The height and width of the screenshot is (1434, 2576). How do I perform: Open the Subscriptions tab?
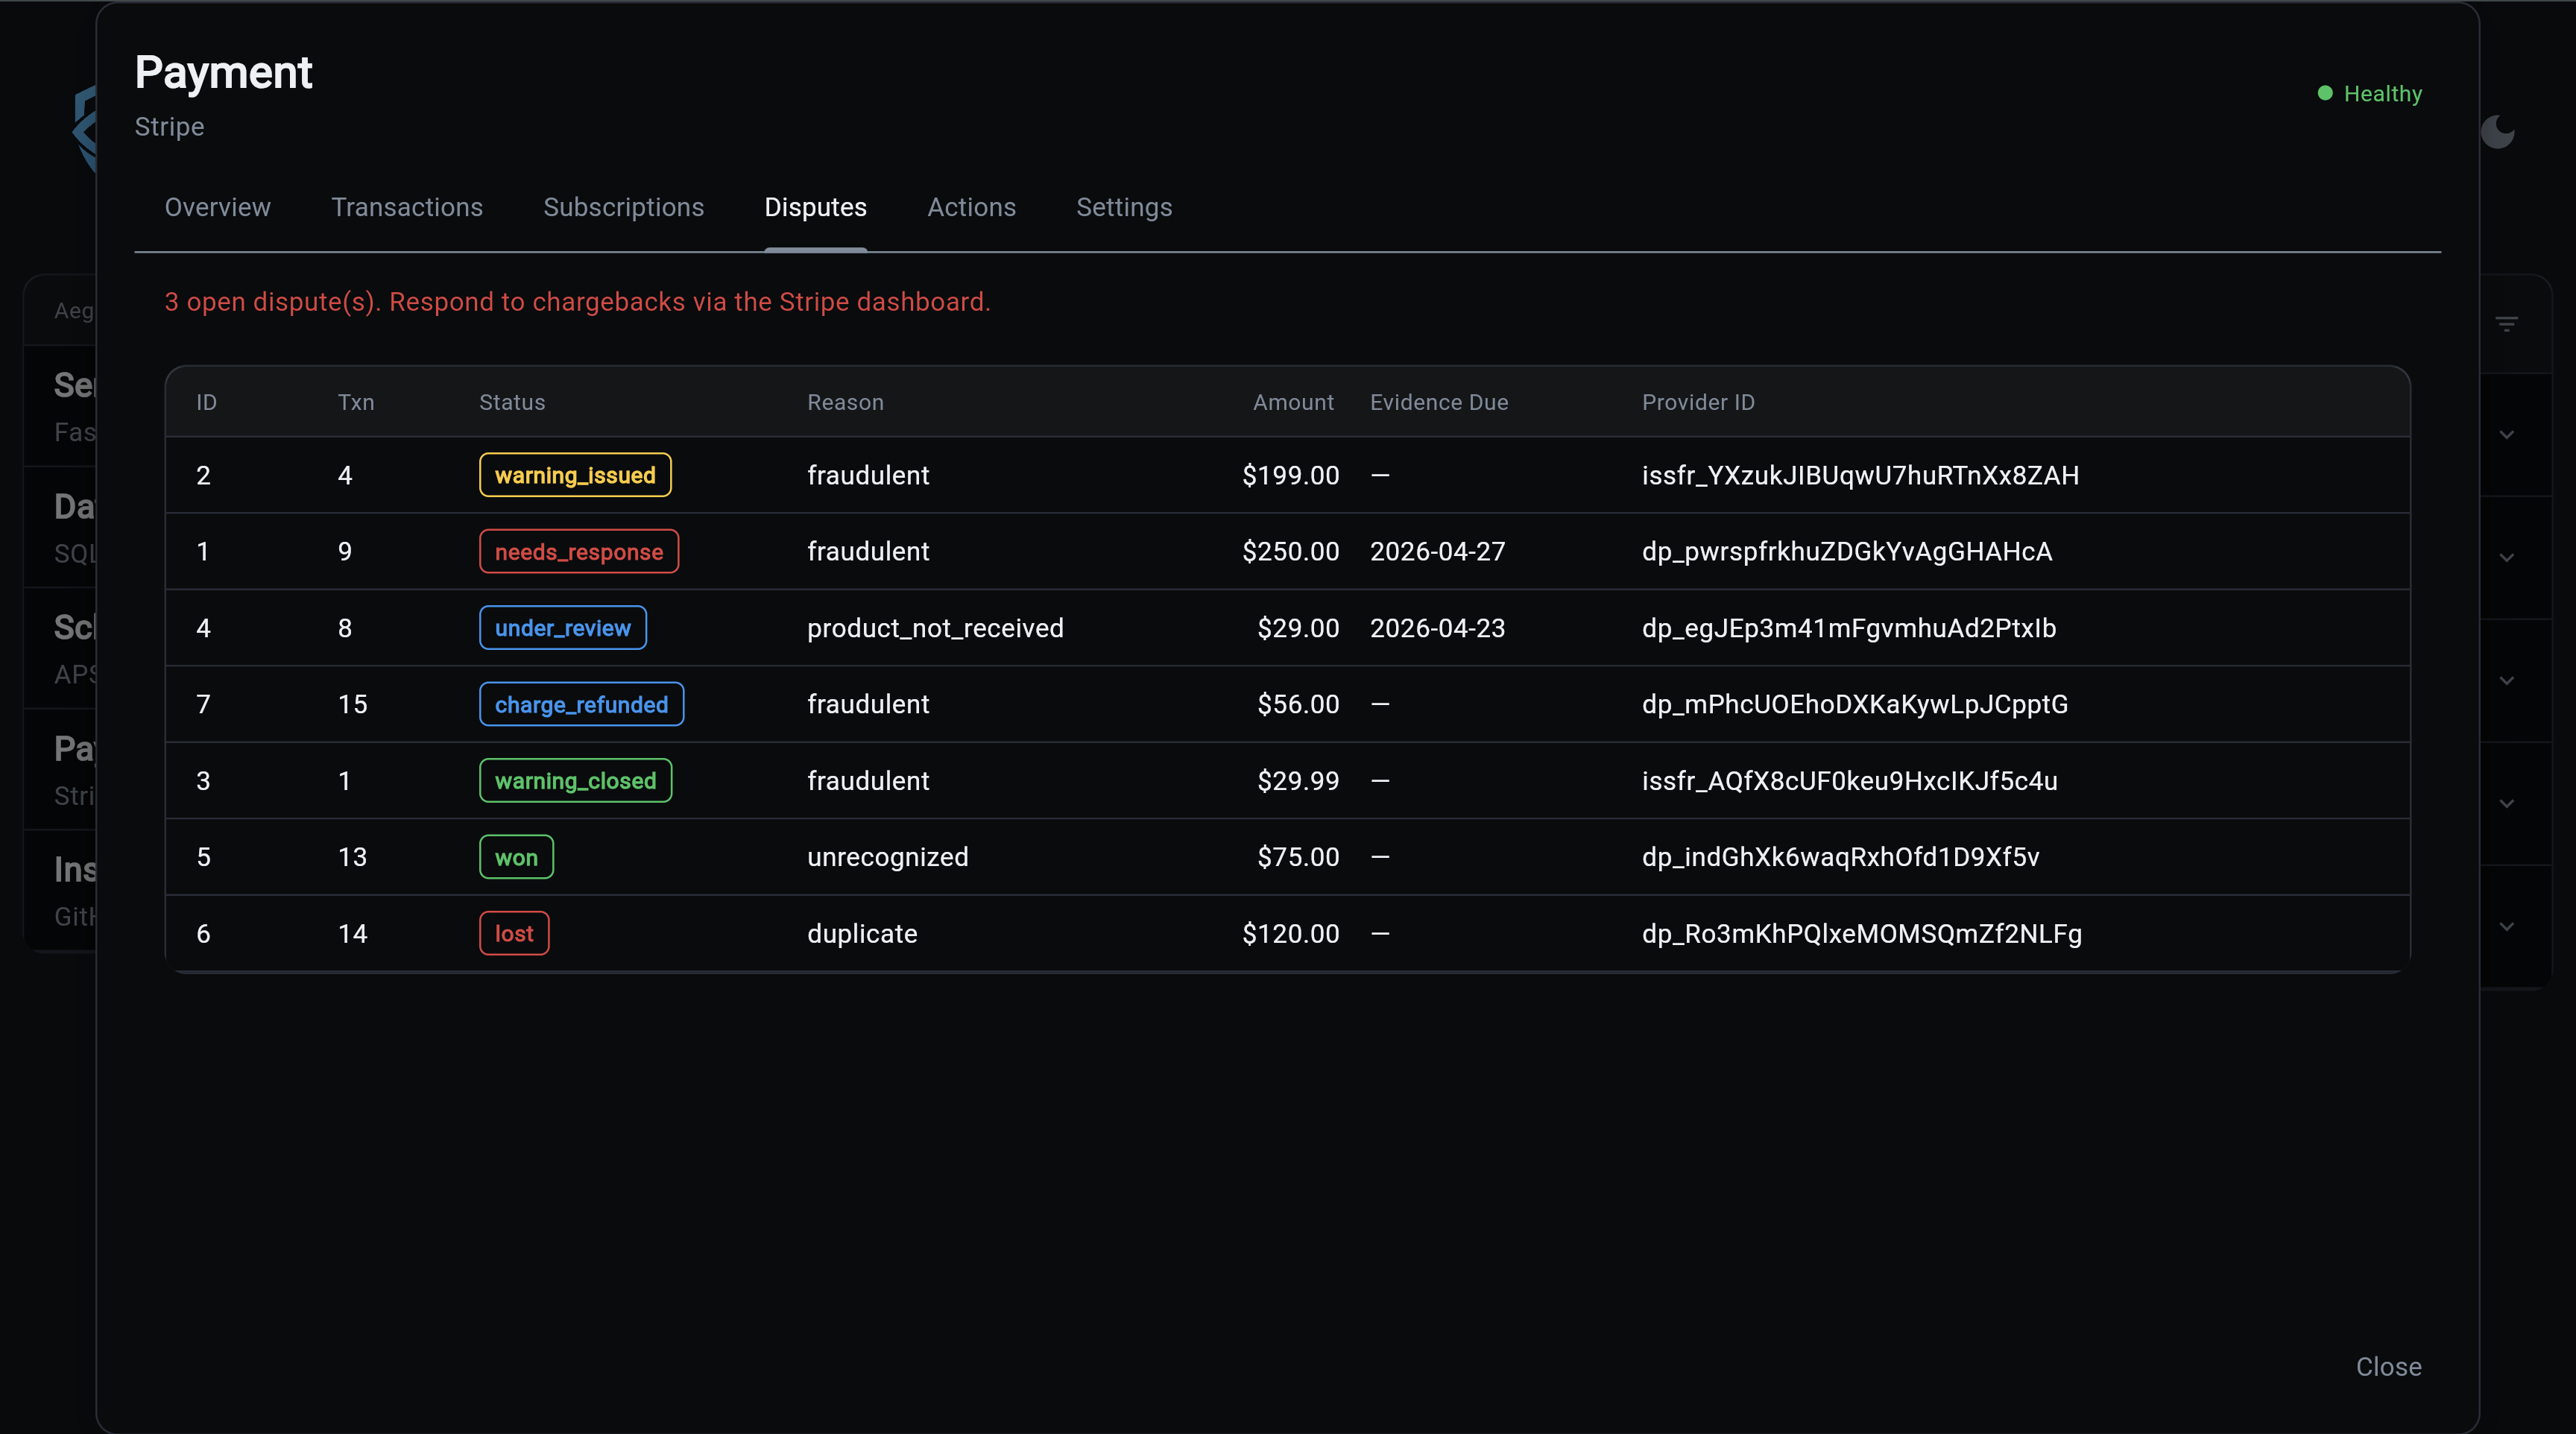tap(623, 207)
